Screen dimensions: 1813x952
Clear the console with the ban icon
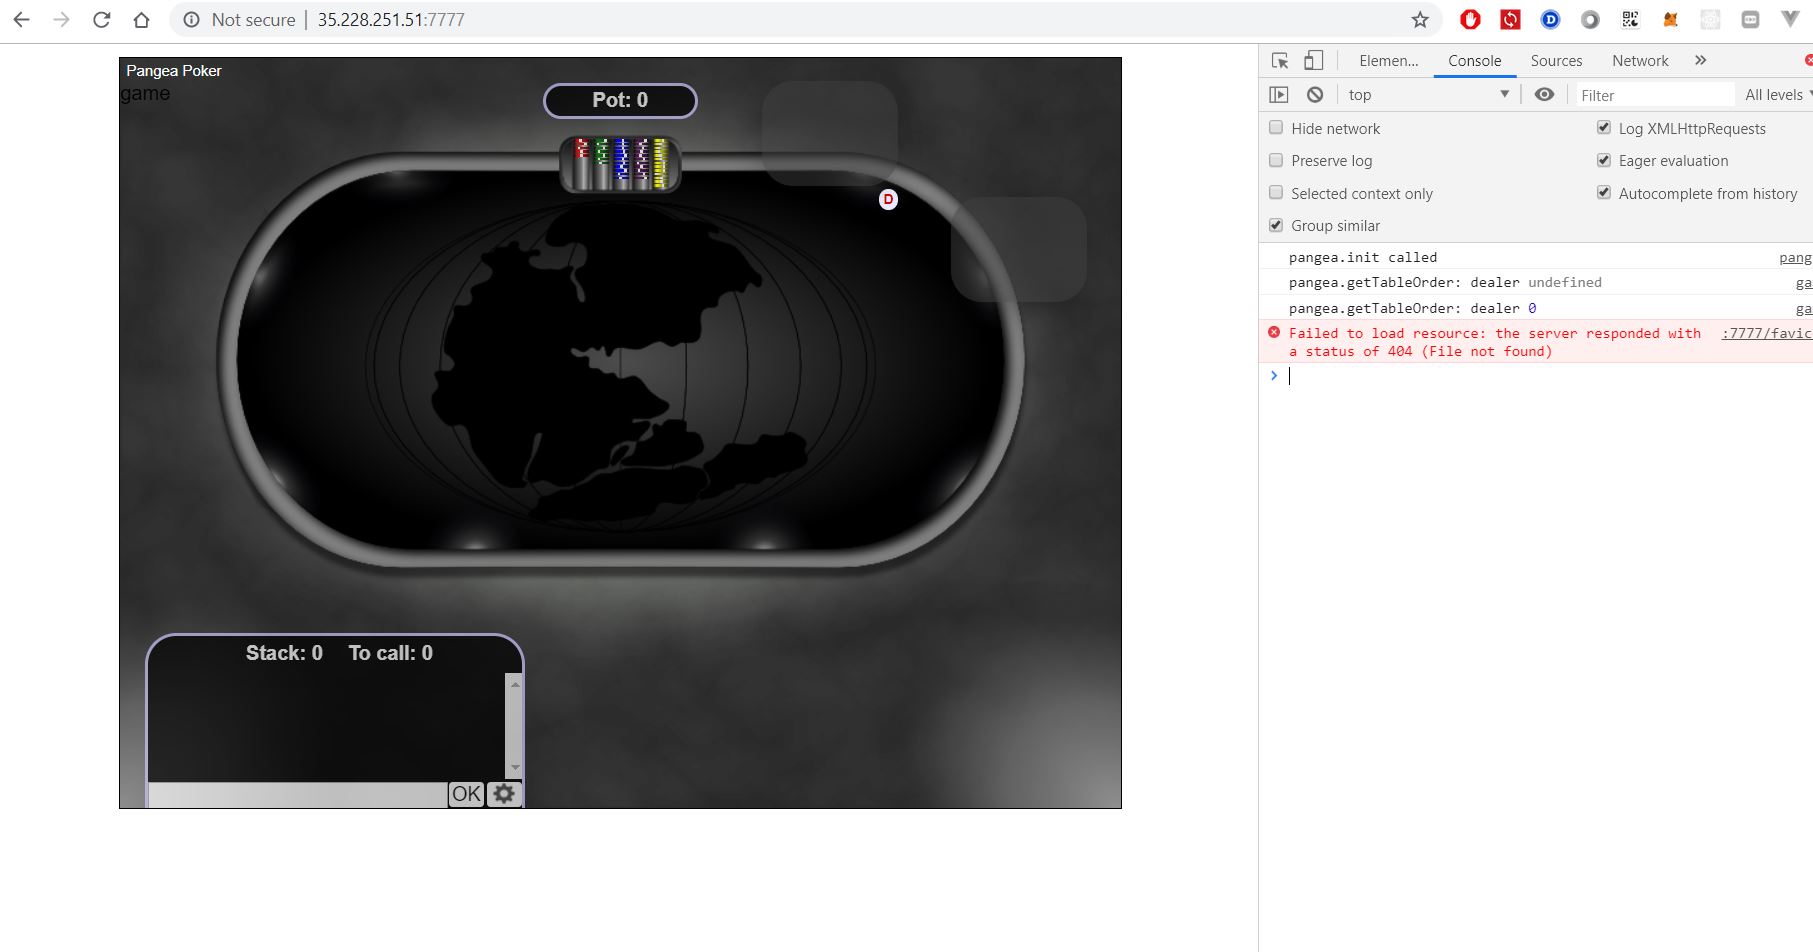click(x=1315, y=95)
